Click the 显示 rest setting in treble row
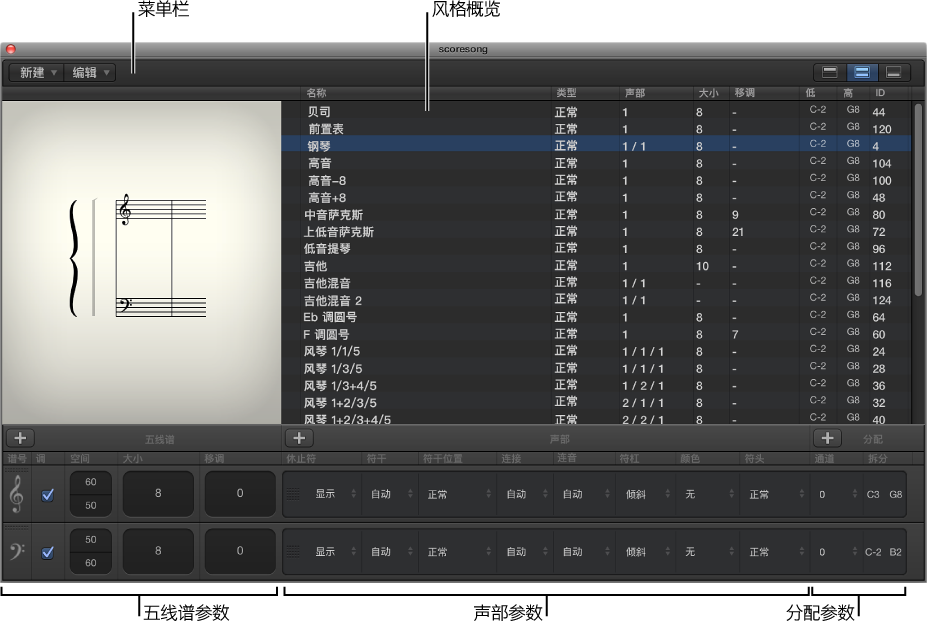Image resolution: width=930 pixels, height=636 pixels. [x=323, y=493]
